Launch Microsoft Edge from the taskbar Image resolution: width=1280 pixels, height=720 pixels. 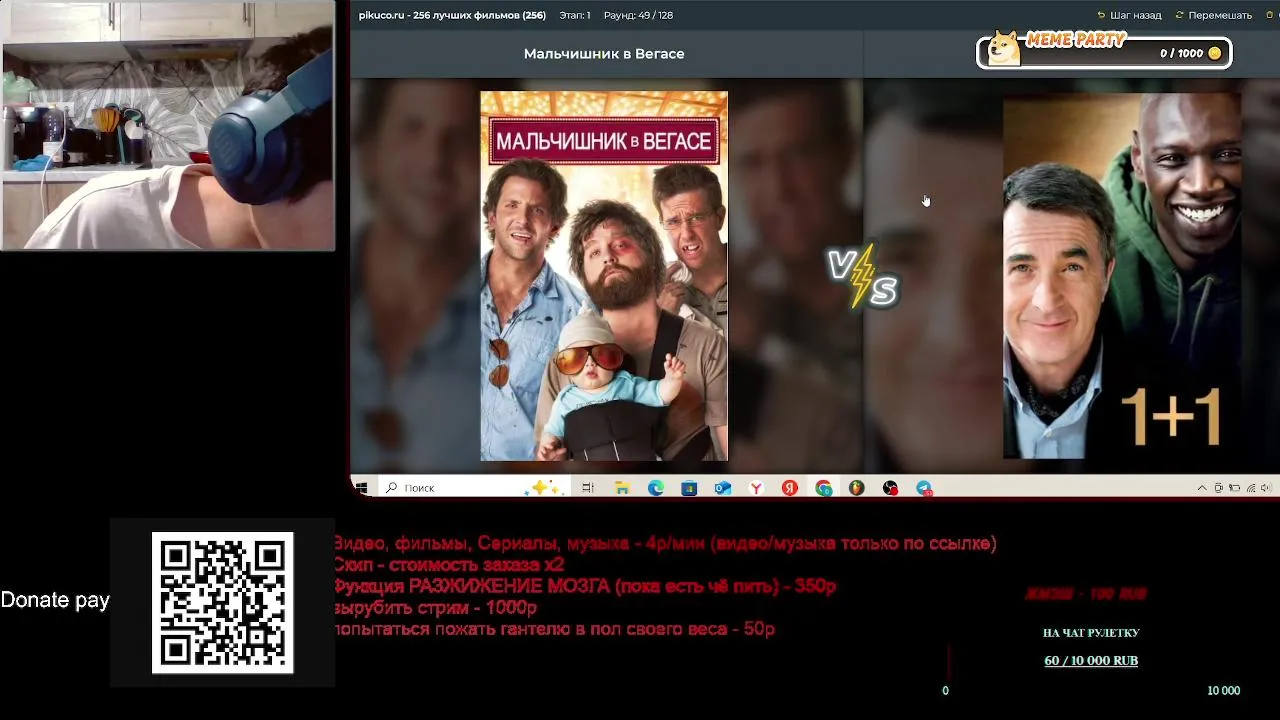point(656,488)
